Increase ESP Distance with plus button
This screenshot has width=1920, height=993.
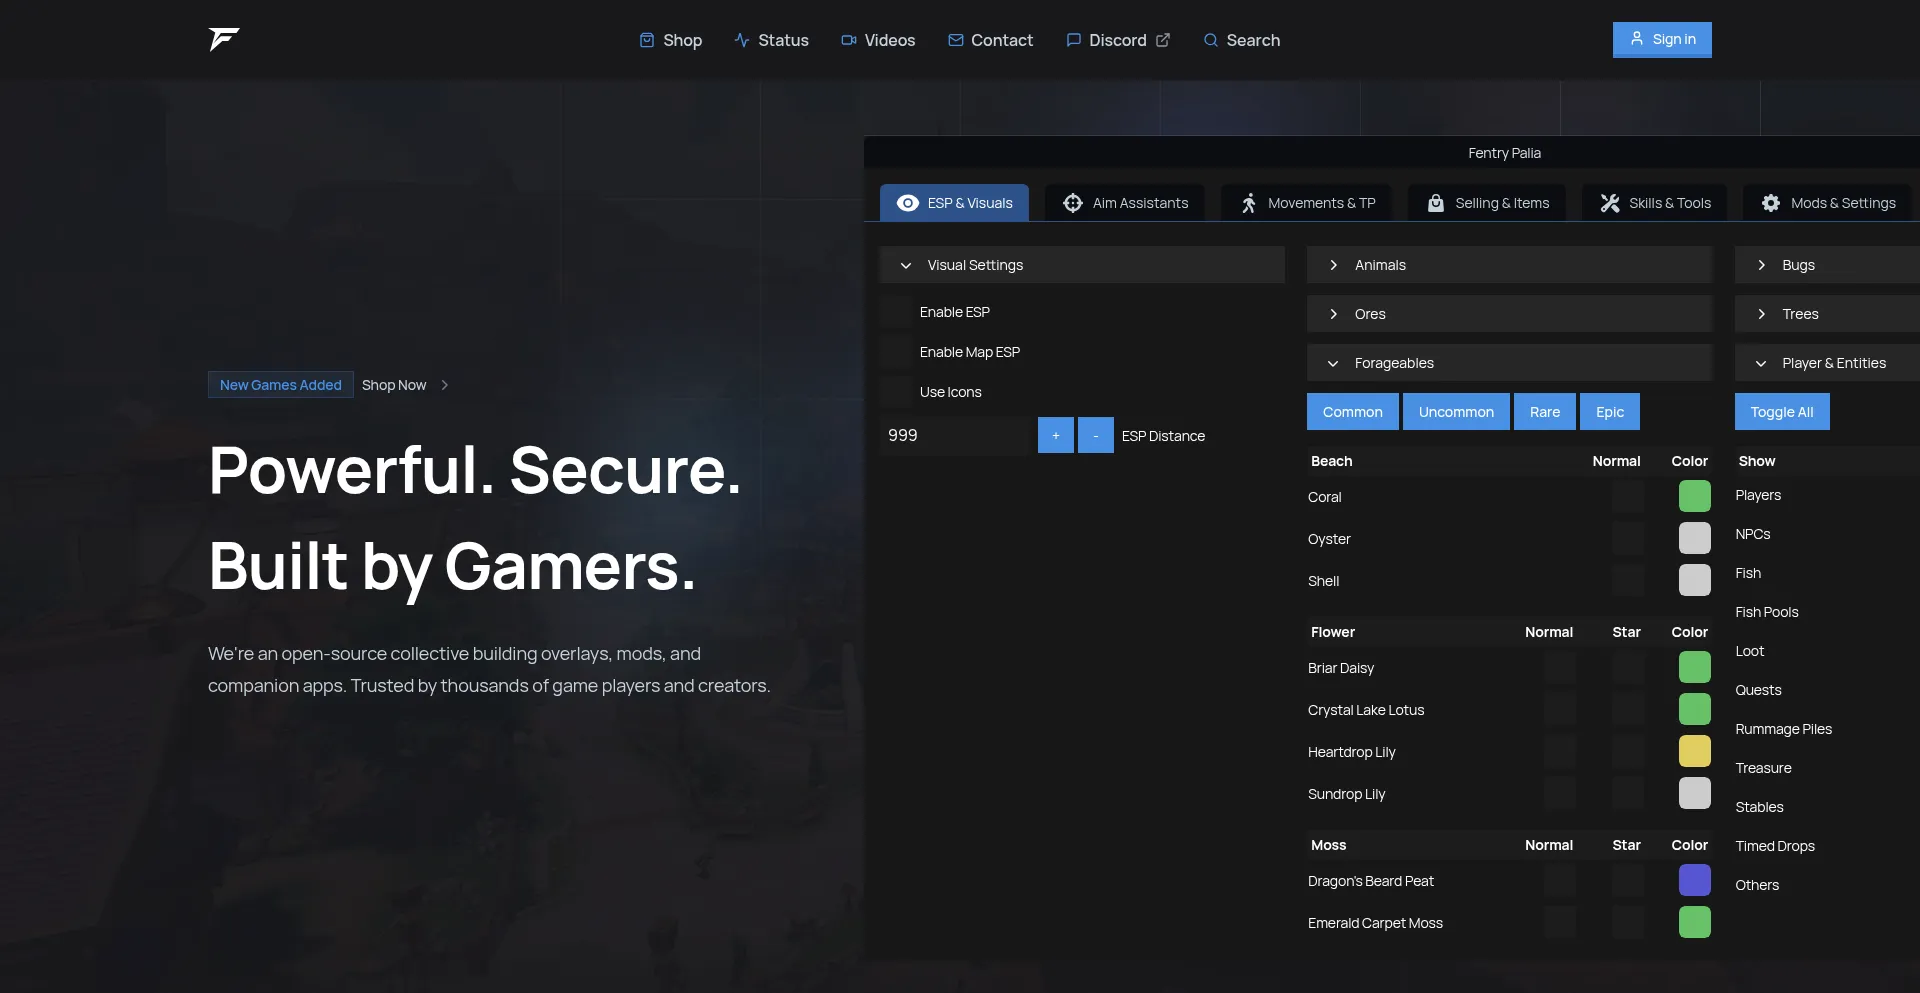coord(1055,436)
